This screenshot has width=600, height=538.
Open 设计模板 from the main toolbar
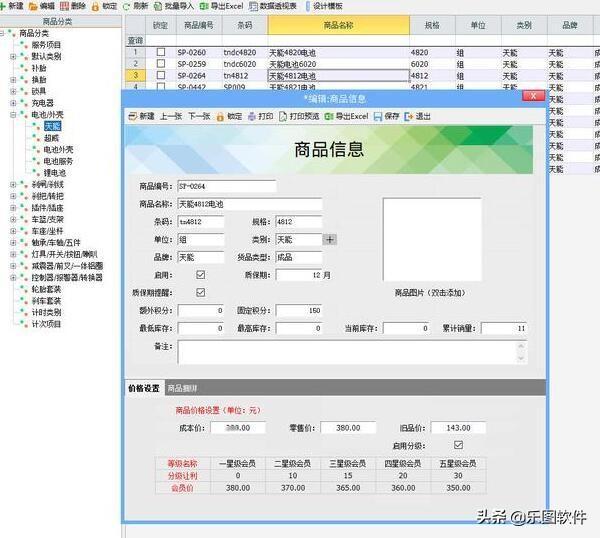(324, 6)
